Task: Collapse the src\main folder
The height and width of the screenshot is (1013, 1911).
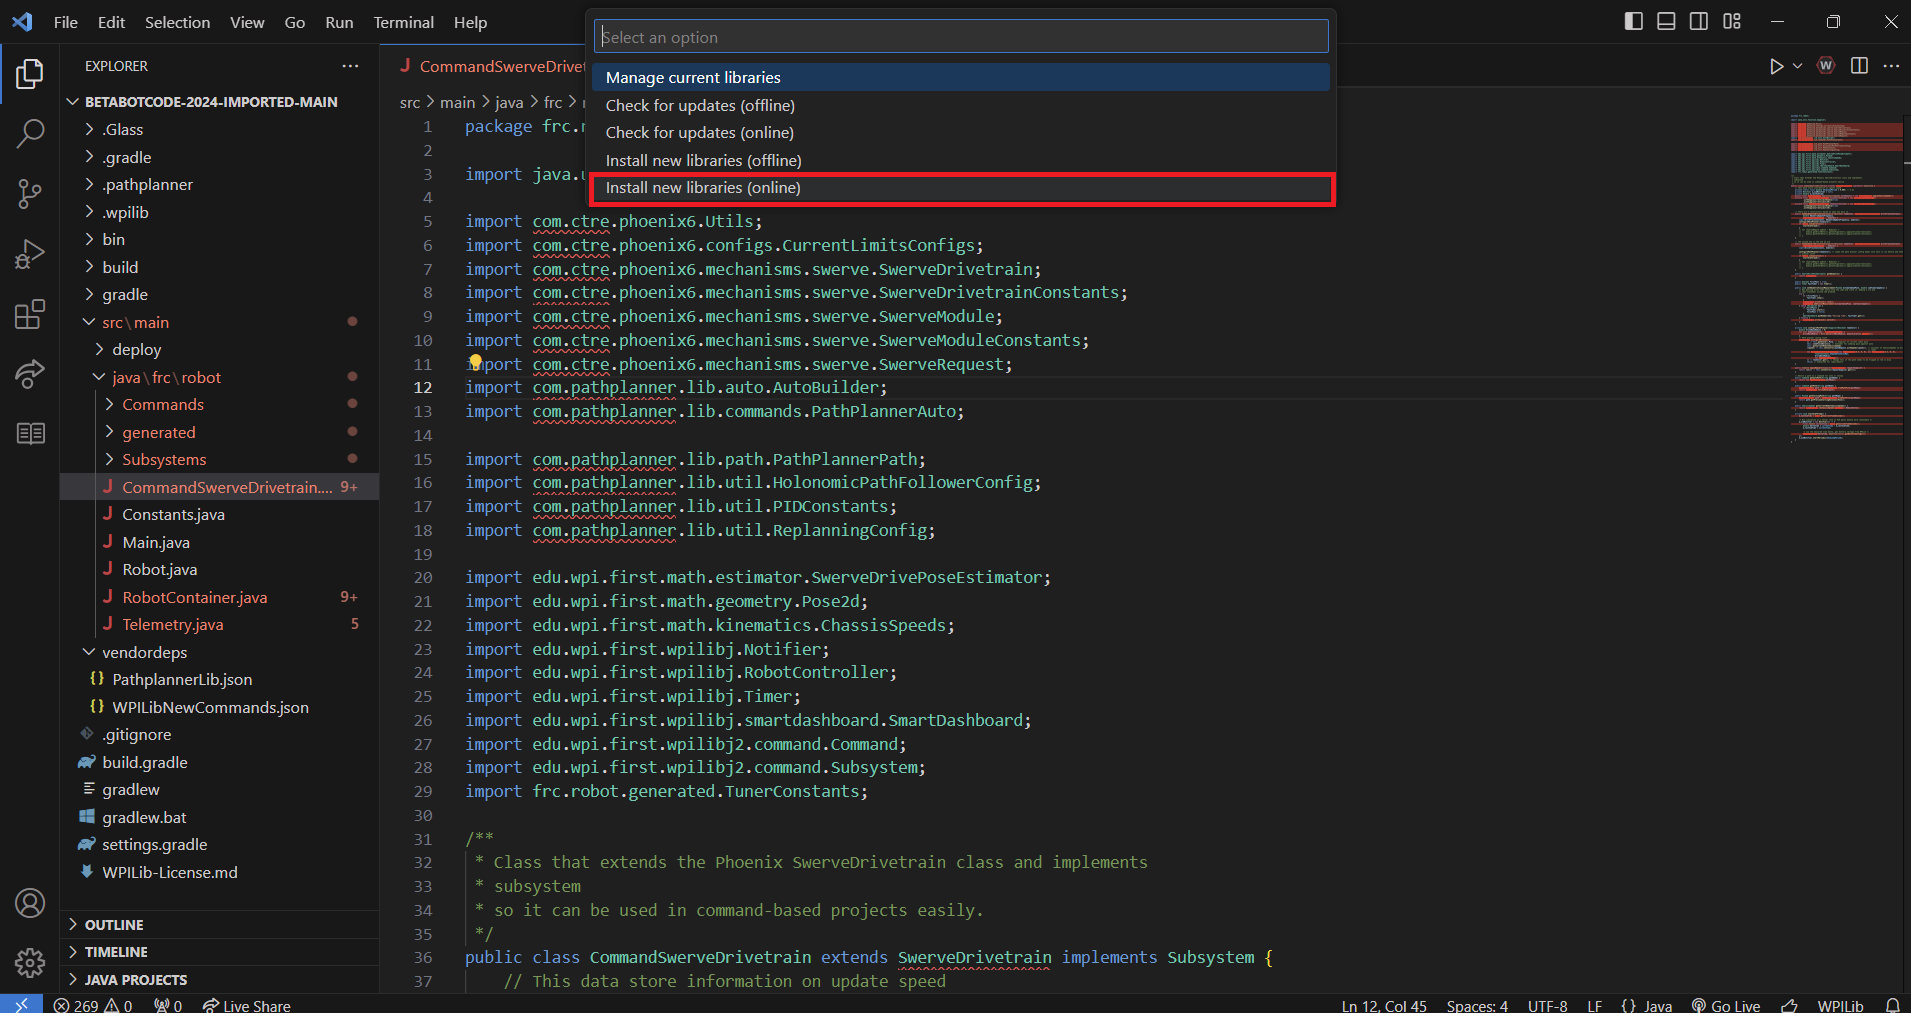Action: (135, 322)
